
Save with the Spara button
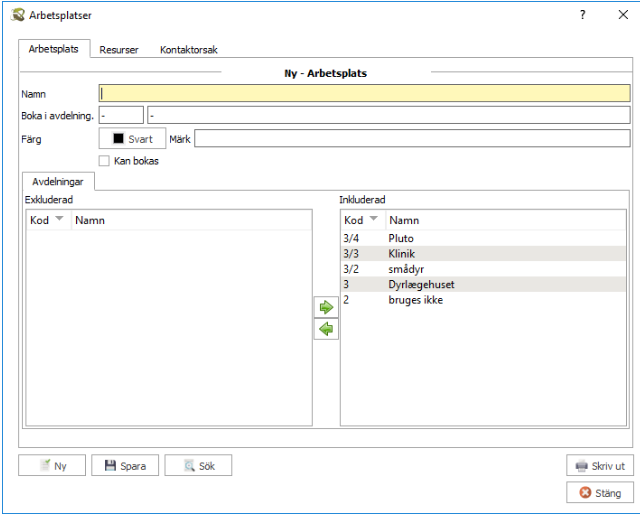point(125,465)
